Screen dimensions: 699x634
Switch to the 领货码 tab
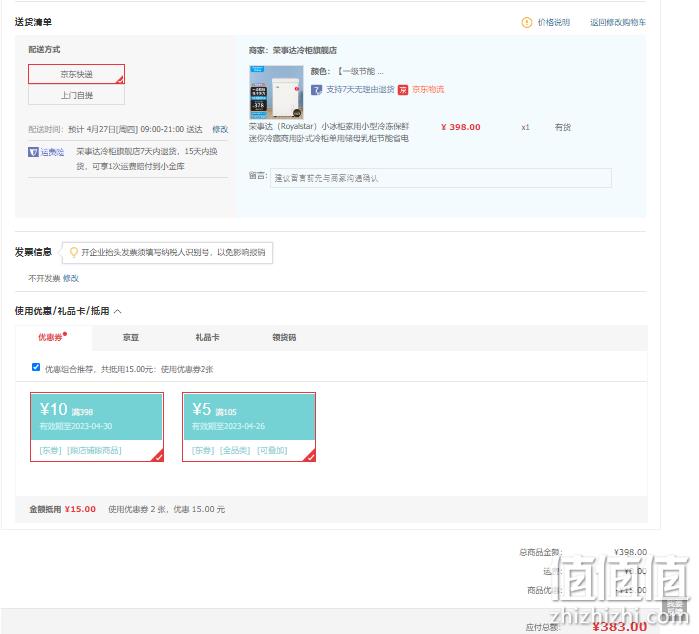284,338
